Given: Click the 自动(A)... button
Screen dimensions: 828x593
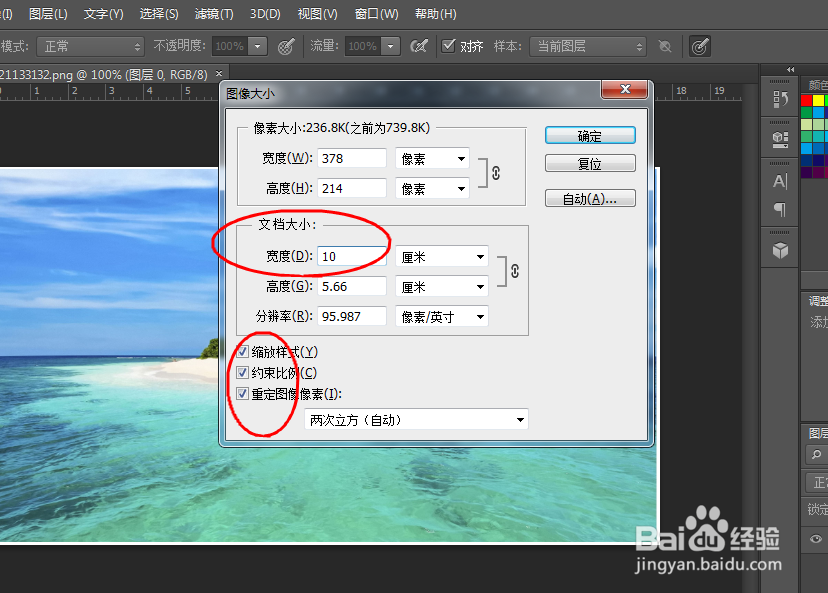Looking at the screenshot, I should (590, 197).
